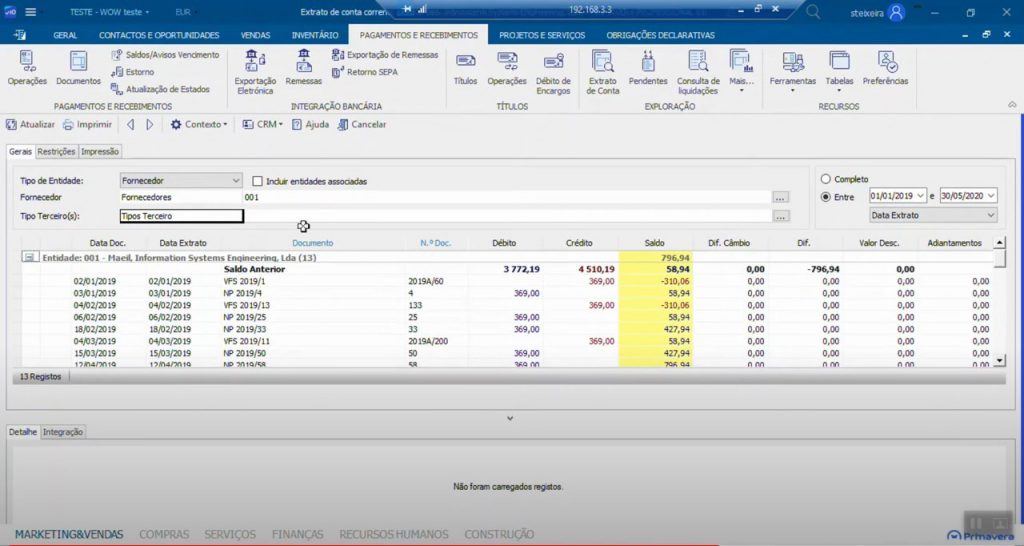This screenshot has width=1024, height=546.
Task: Click the Imprimir toolbar button
Action: click(88, 124)
